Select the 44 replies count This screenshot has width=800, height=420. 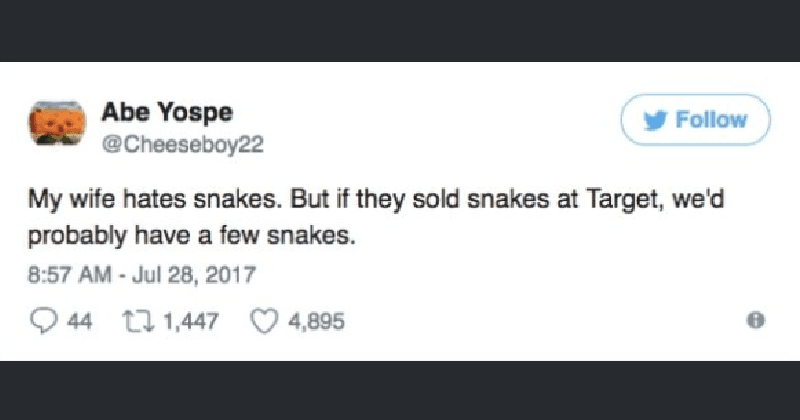pos(80,322)
